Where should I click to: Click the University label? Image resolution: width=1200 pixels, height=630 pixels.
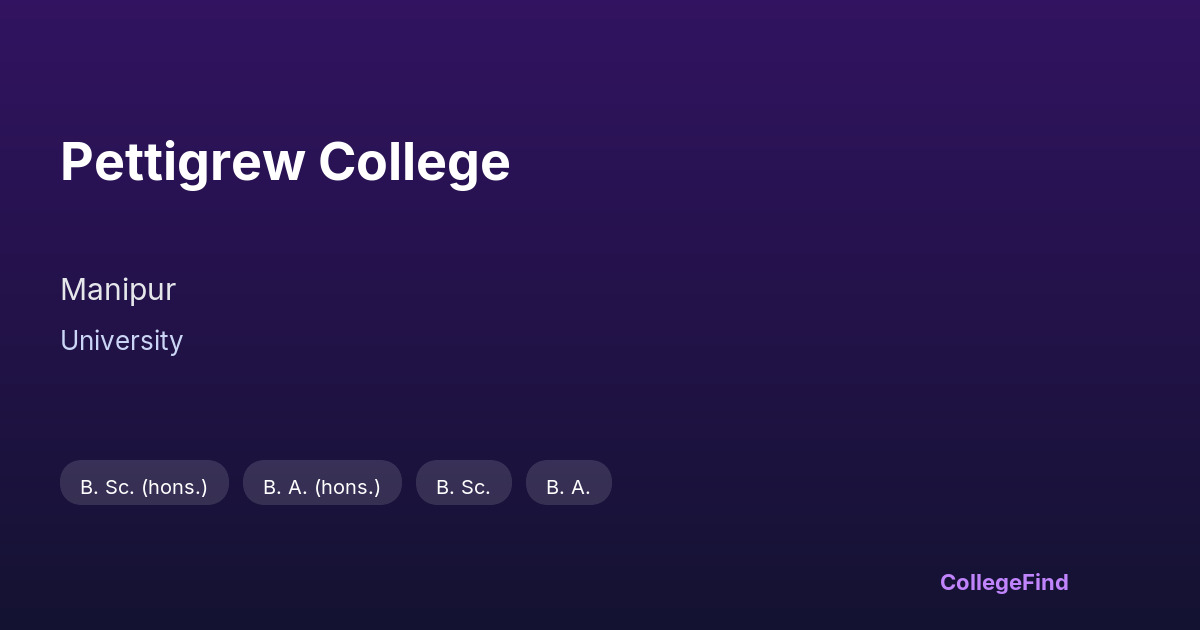pos(121,341)
